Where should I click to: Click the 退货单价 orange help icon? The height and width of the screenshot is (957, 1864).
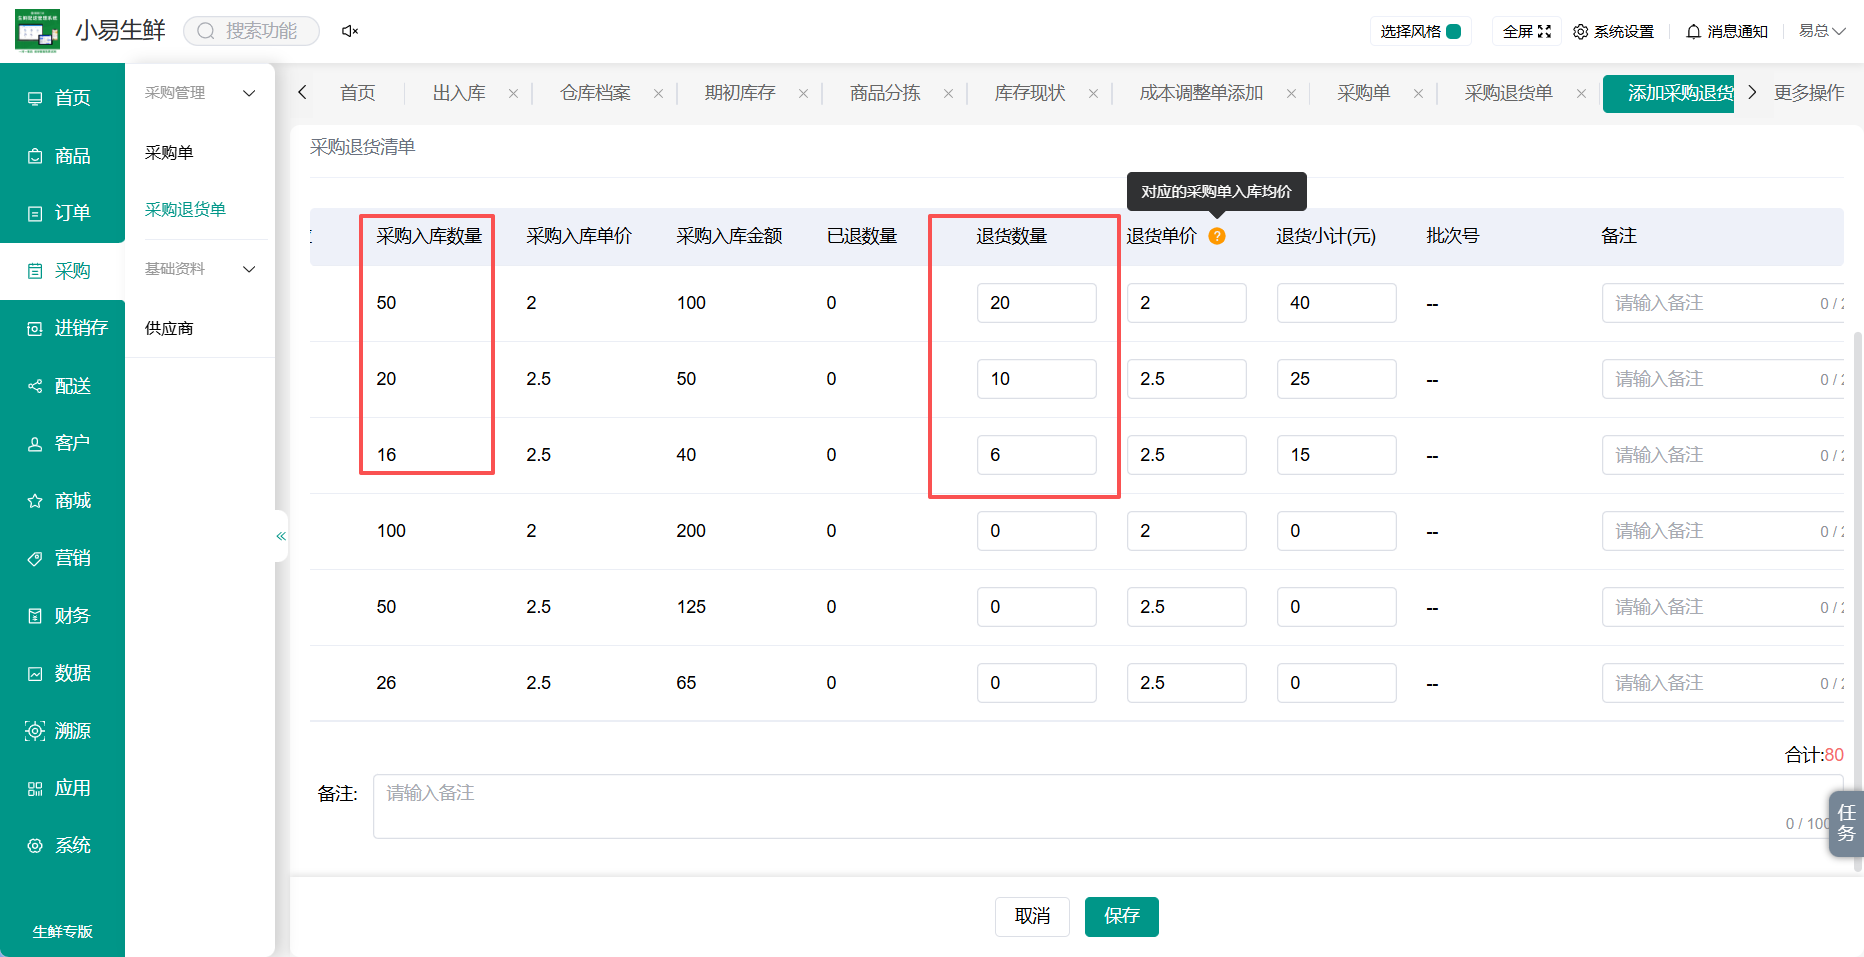[1217, 236]
